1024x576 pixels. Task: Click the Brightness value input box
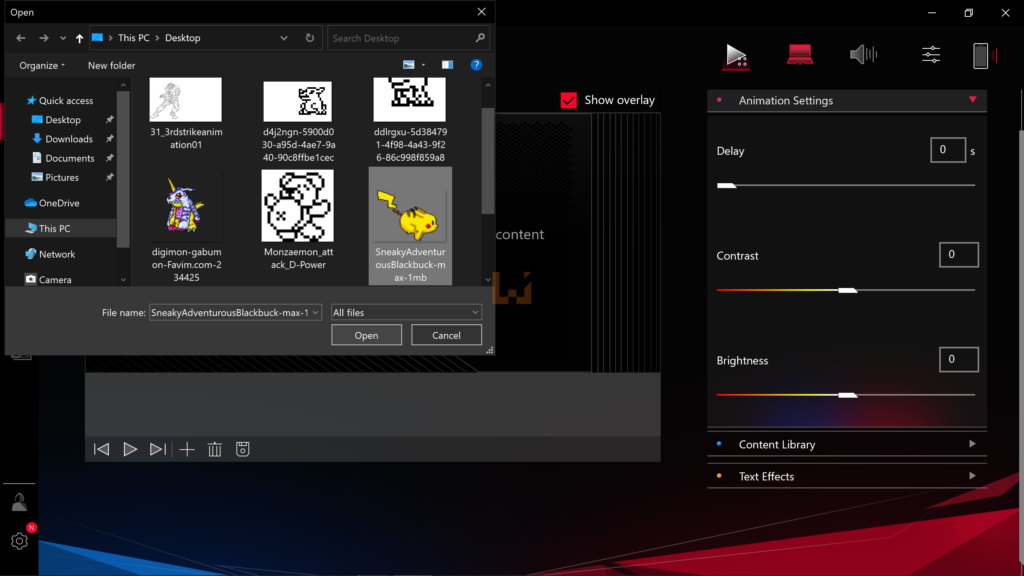[959, 359]
